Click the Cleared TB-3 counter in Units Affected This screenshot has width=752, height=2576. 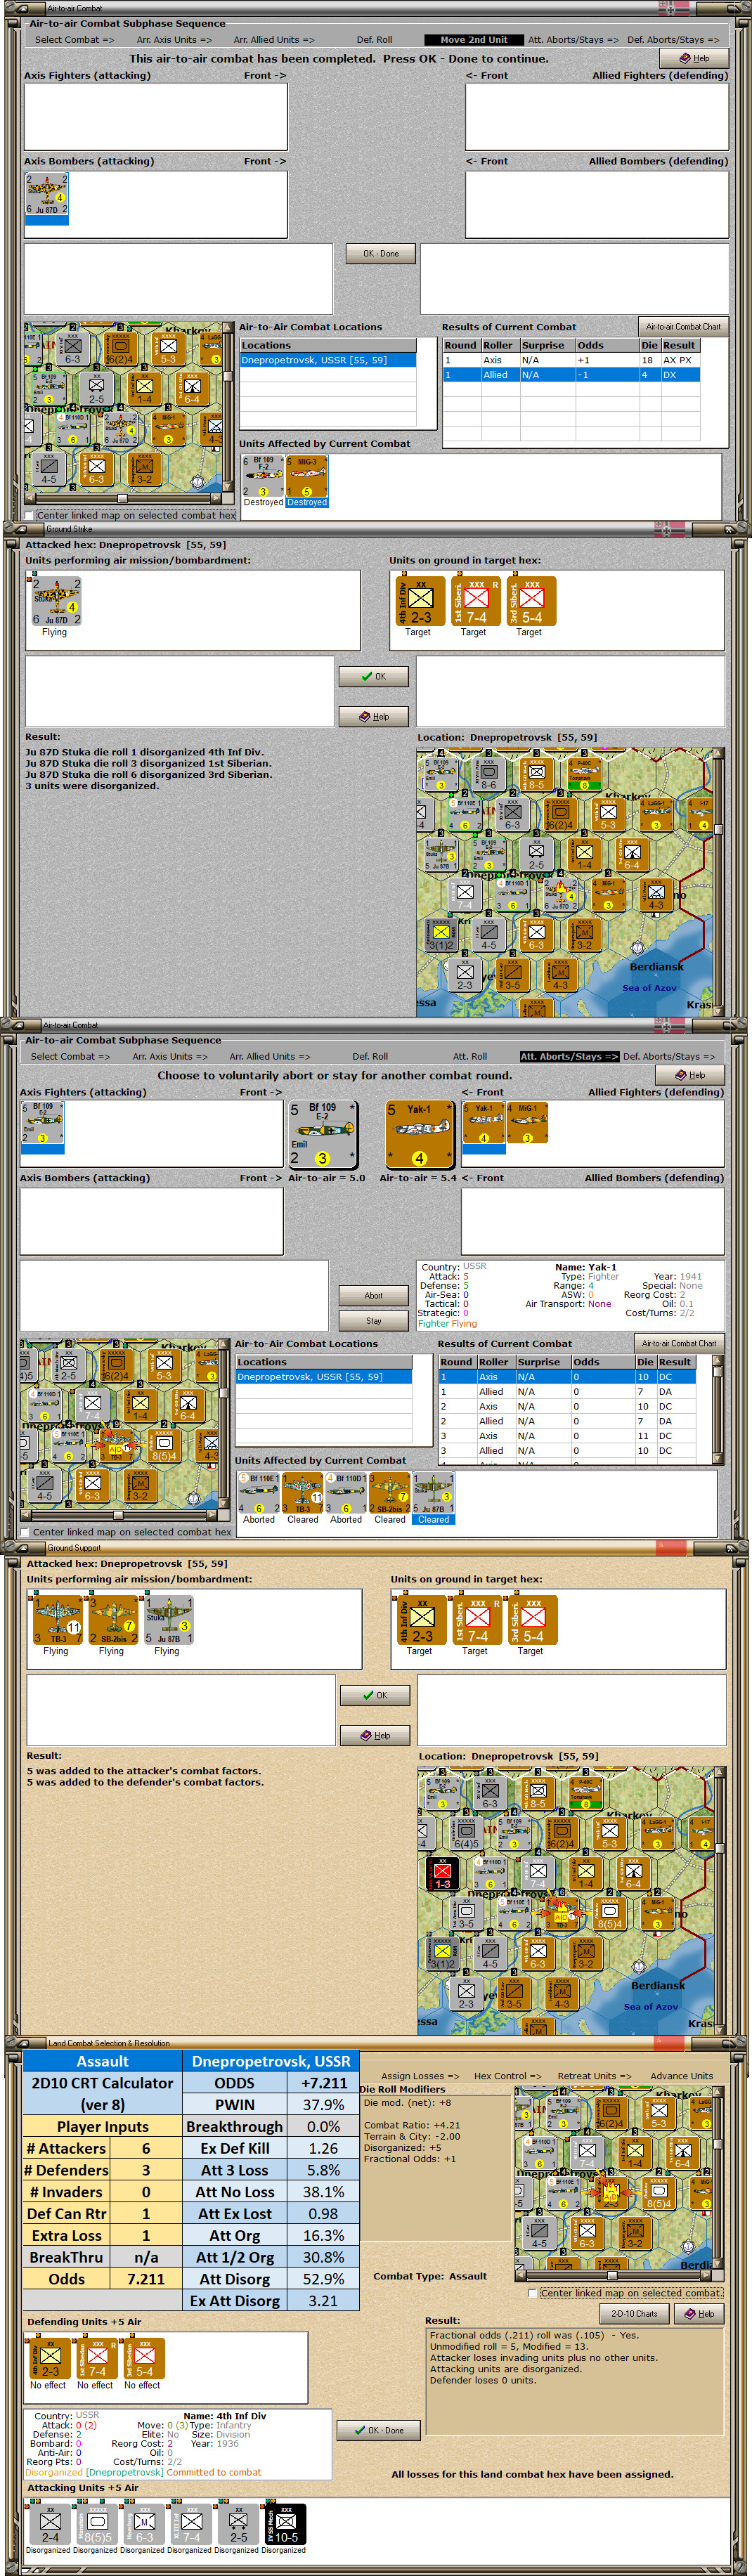[x=303, y=1492]
